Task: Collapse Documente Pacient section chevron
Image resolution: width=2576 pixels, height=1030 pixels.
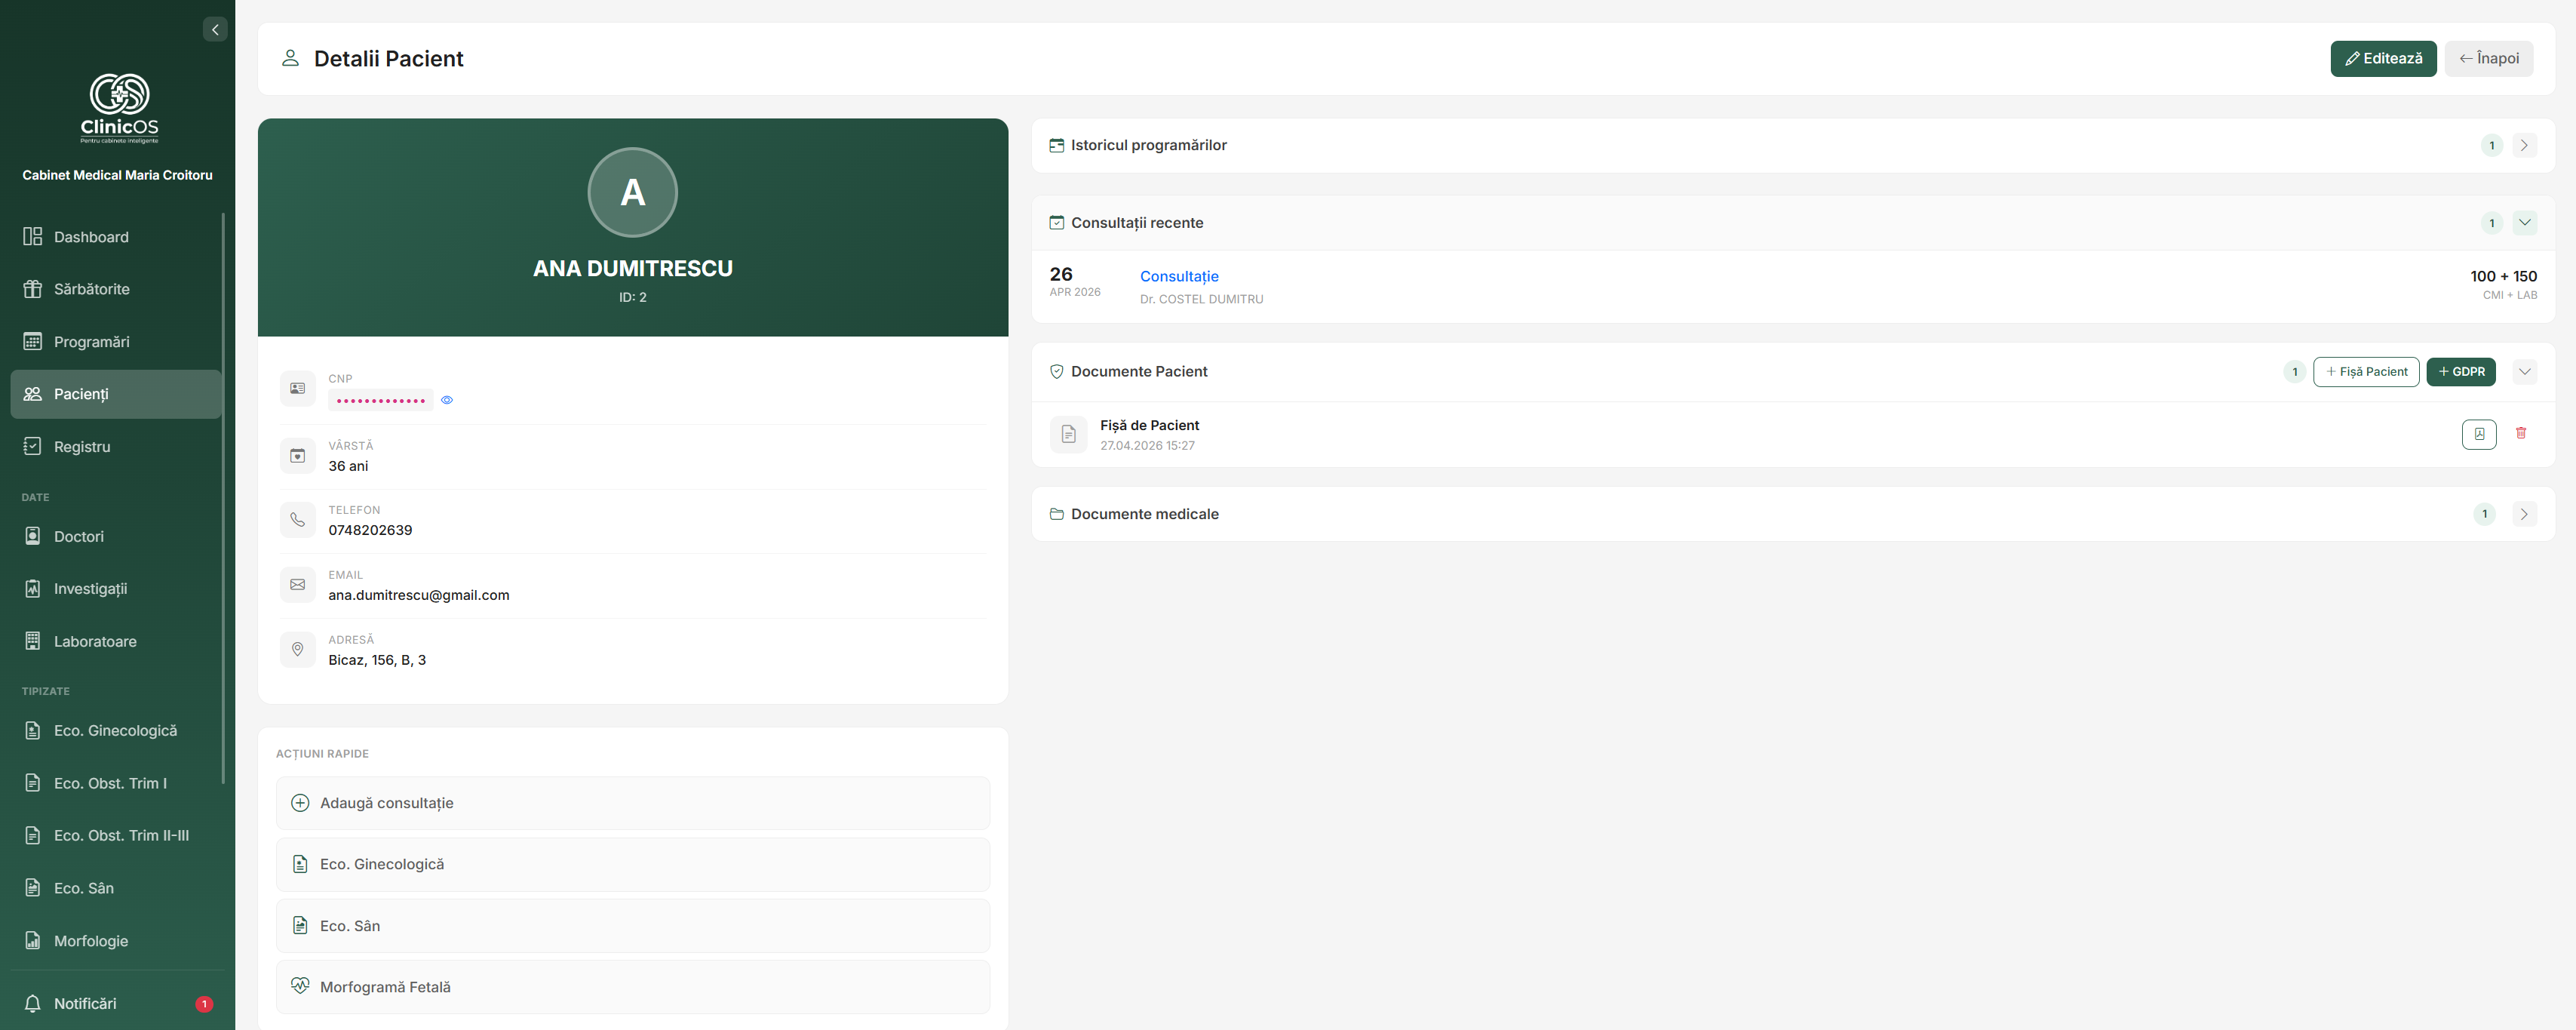Action: coord(2524,372)
